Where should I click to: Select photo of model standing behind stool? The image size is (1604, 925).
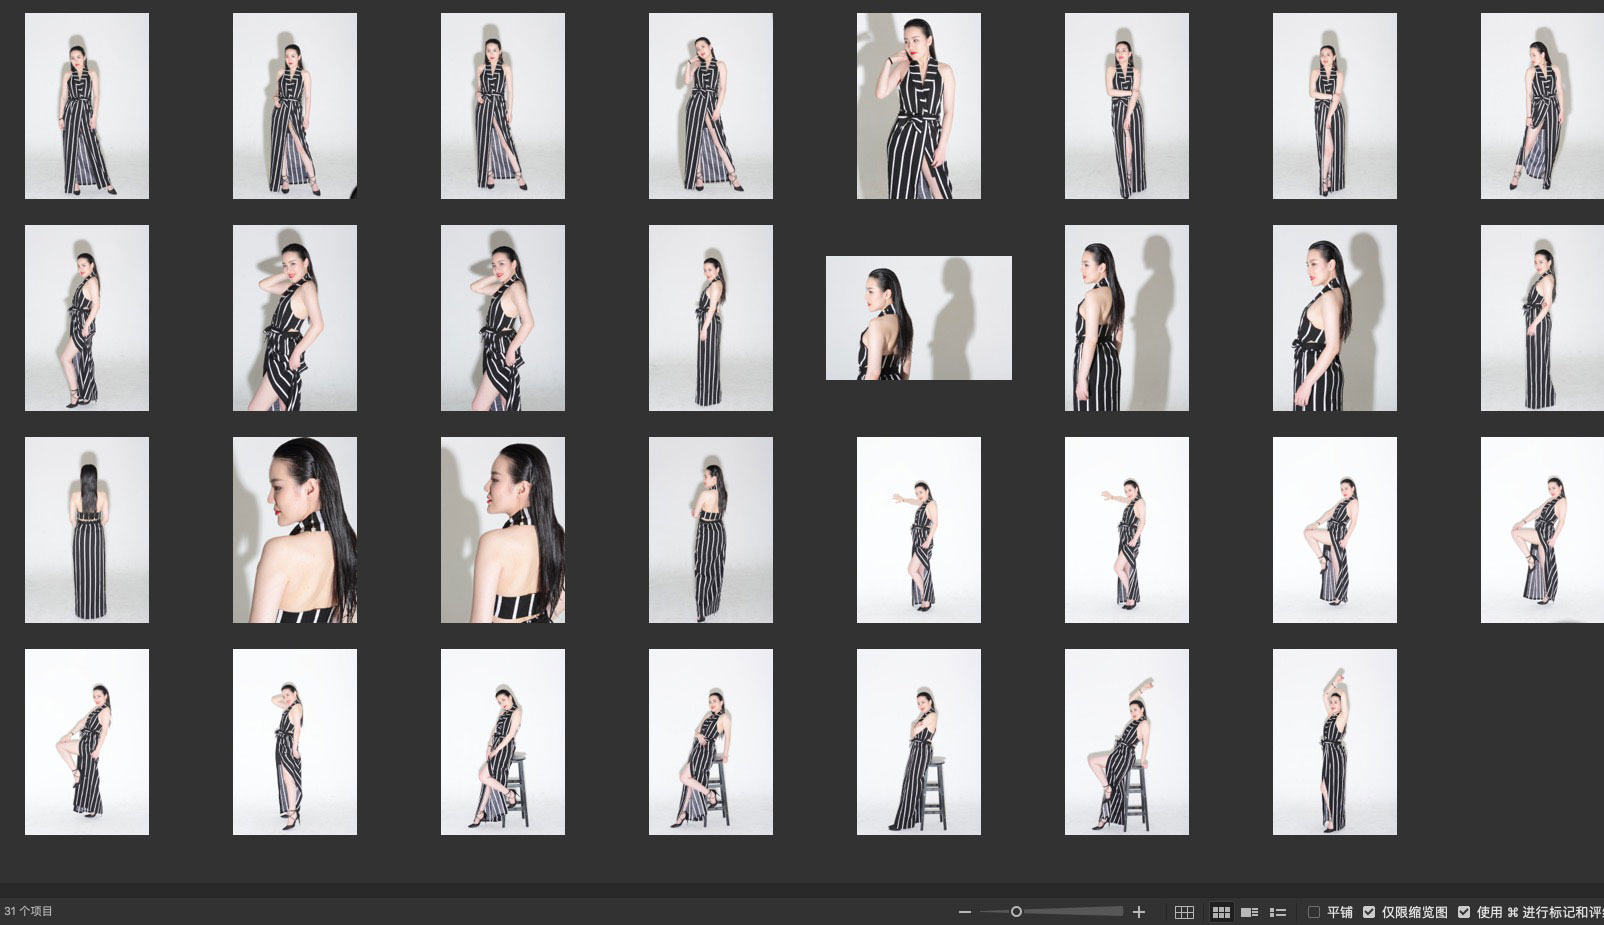point(918,742)
